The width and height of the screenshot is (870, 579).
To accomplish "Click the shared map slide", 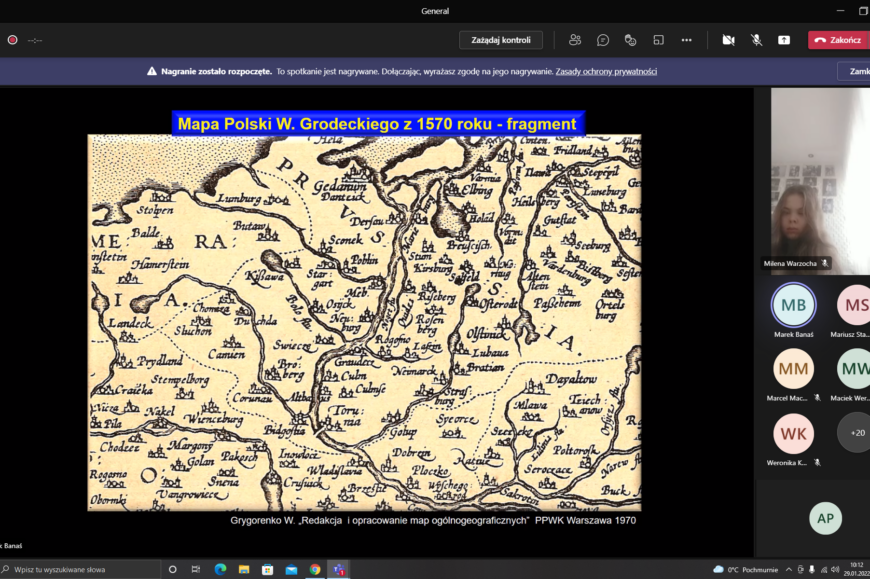I will [x=365, y=322].
